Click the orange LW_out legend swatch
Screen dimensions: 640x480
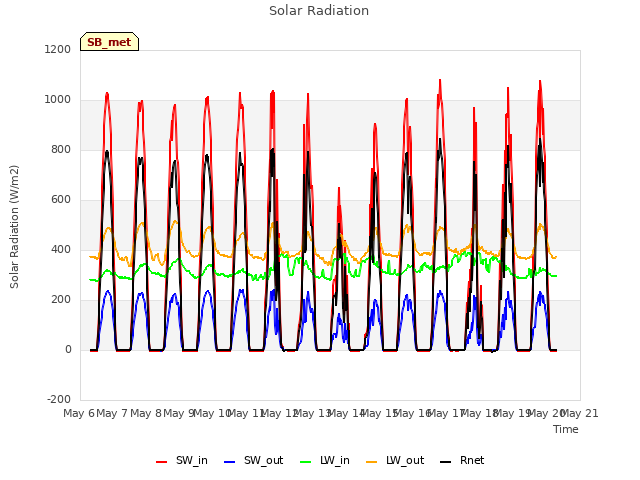[x=372, y=462]
